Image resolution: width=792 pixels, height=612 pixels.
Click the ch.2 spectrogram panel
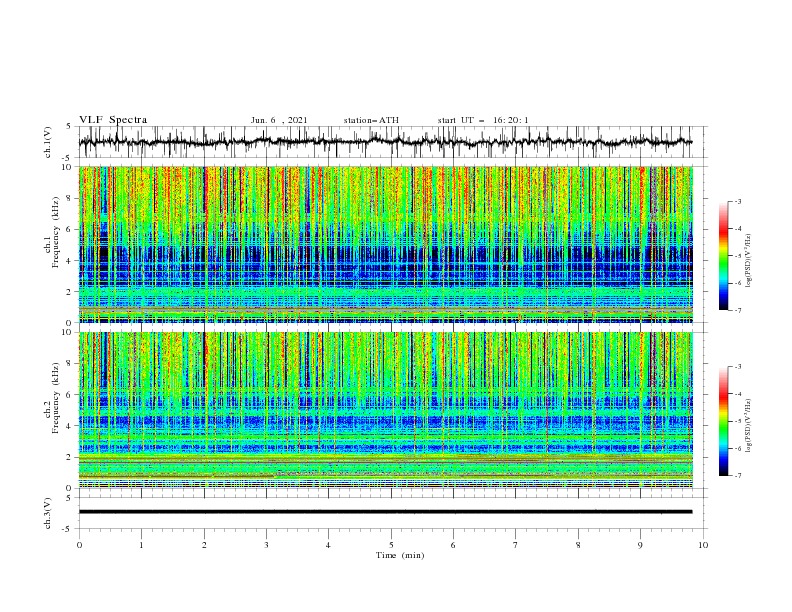tap(386, 410)
